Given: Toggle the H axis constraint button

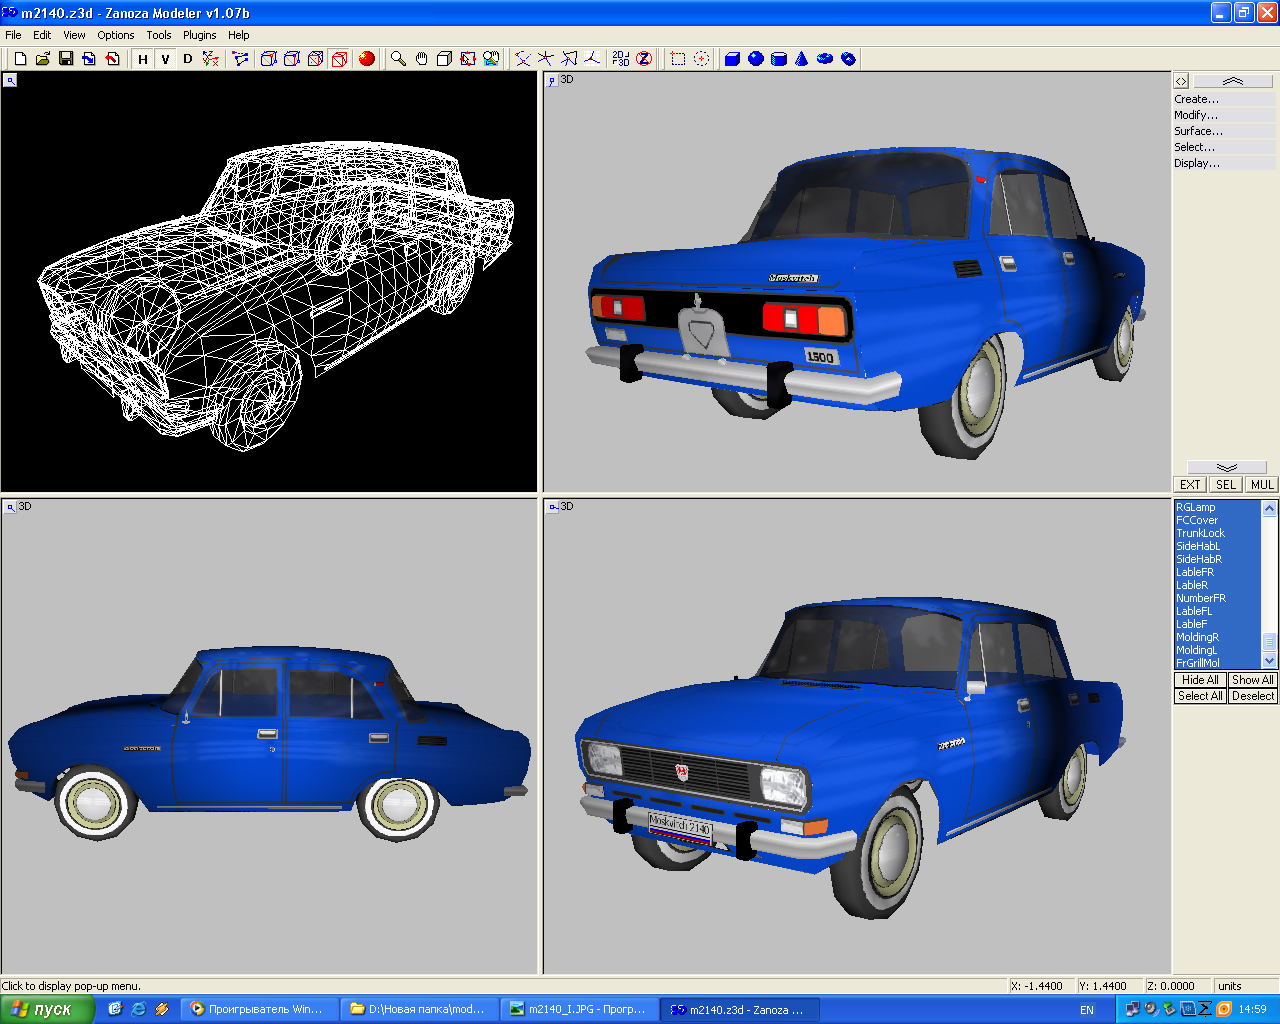Looking at the screenshot, I should (143, 59).
